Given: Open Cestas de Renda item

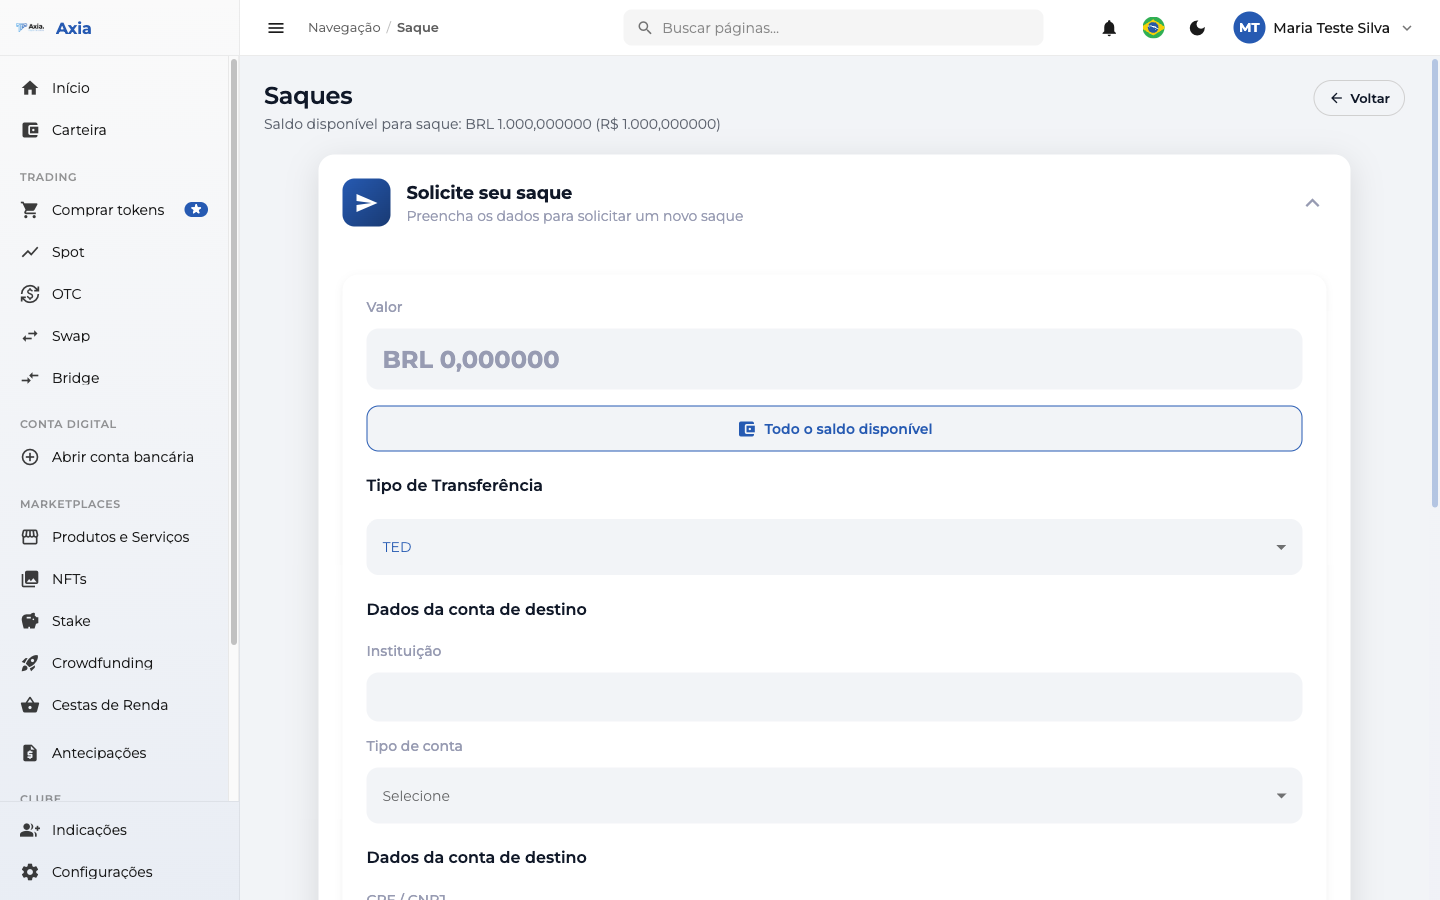Looking at the screenshot, I should (114, 705).
